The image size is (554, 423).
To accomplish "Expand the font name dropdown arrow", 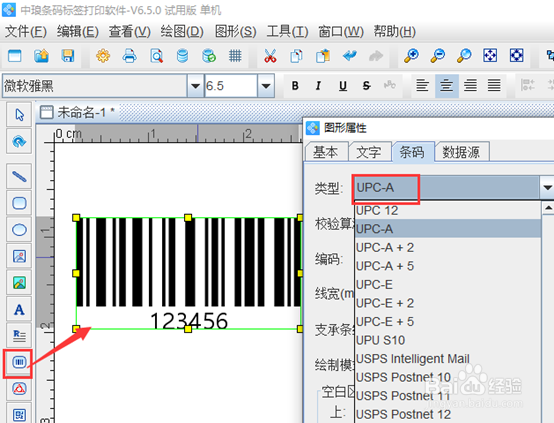I will (x=195, y=86).
